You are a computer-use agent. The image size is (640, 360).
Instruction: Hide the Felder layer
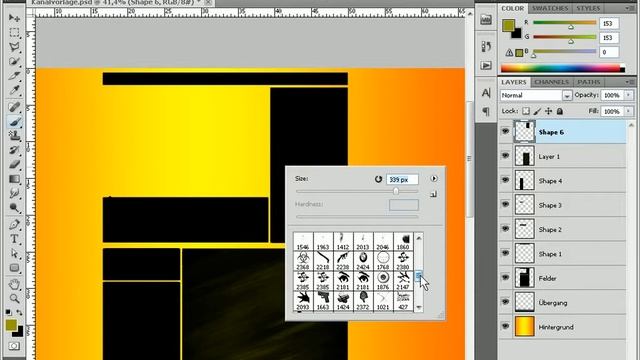pos(505,278)
